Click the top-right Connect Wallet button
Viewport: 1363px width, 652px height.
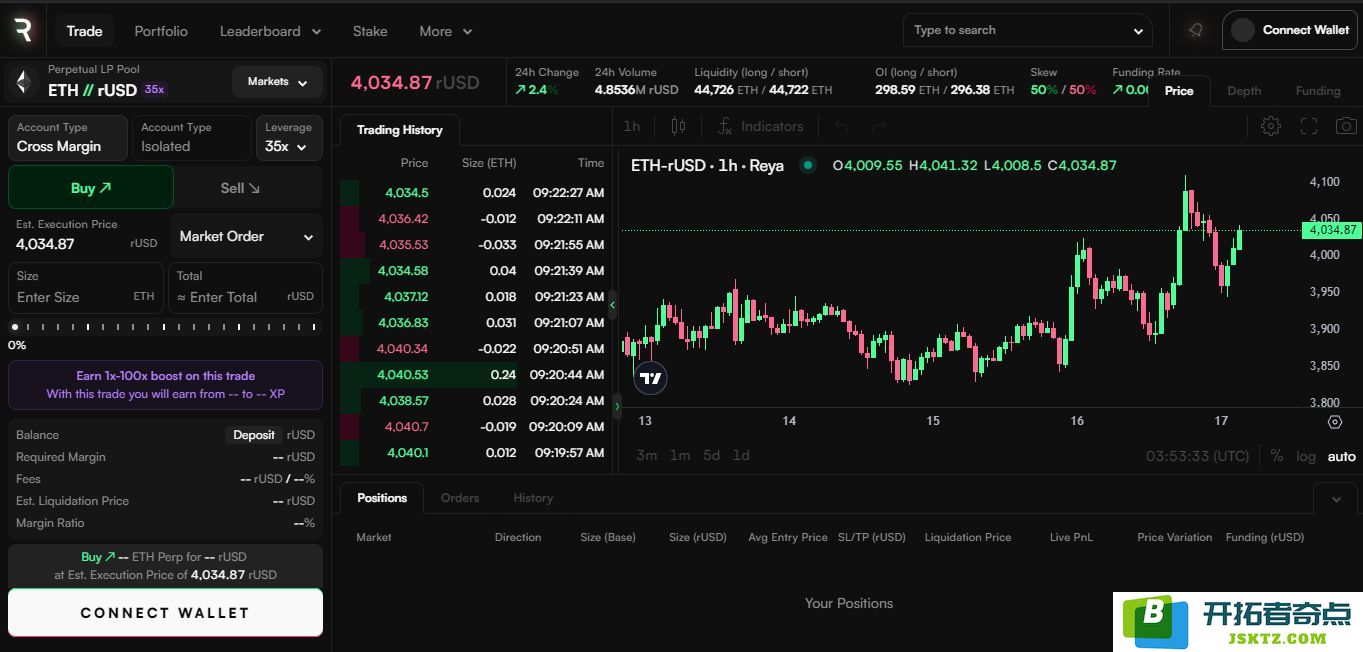pyautogui.click(x=1290, y=30)
